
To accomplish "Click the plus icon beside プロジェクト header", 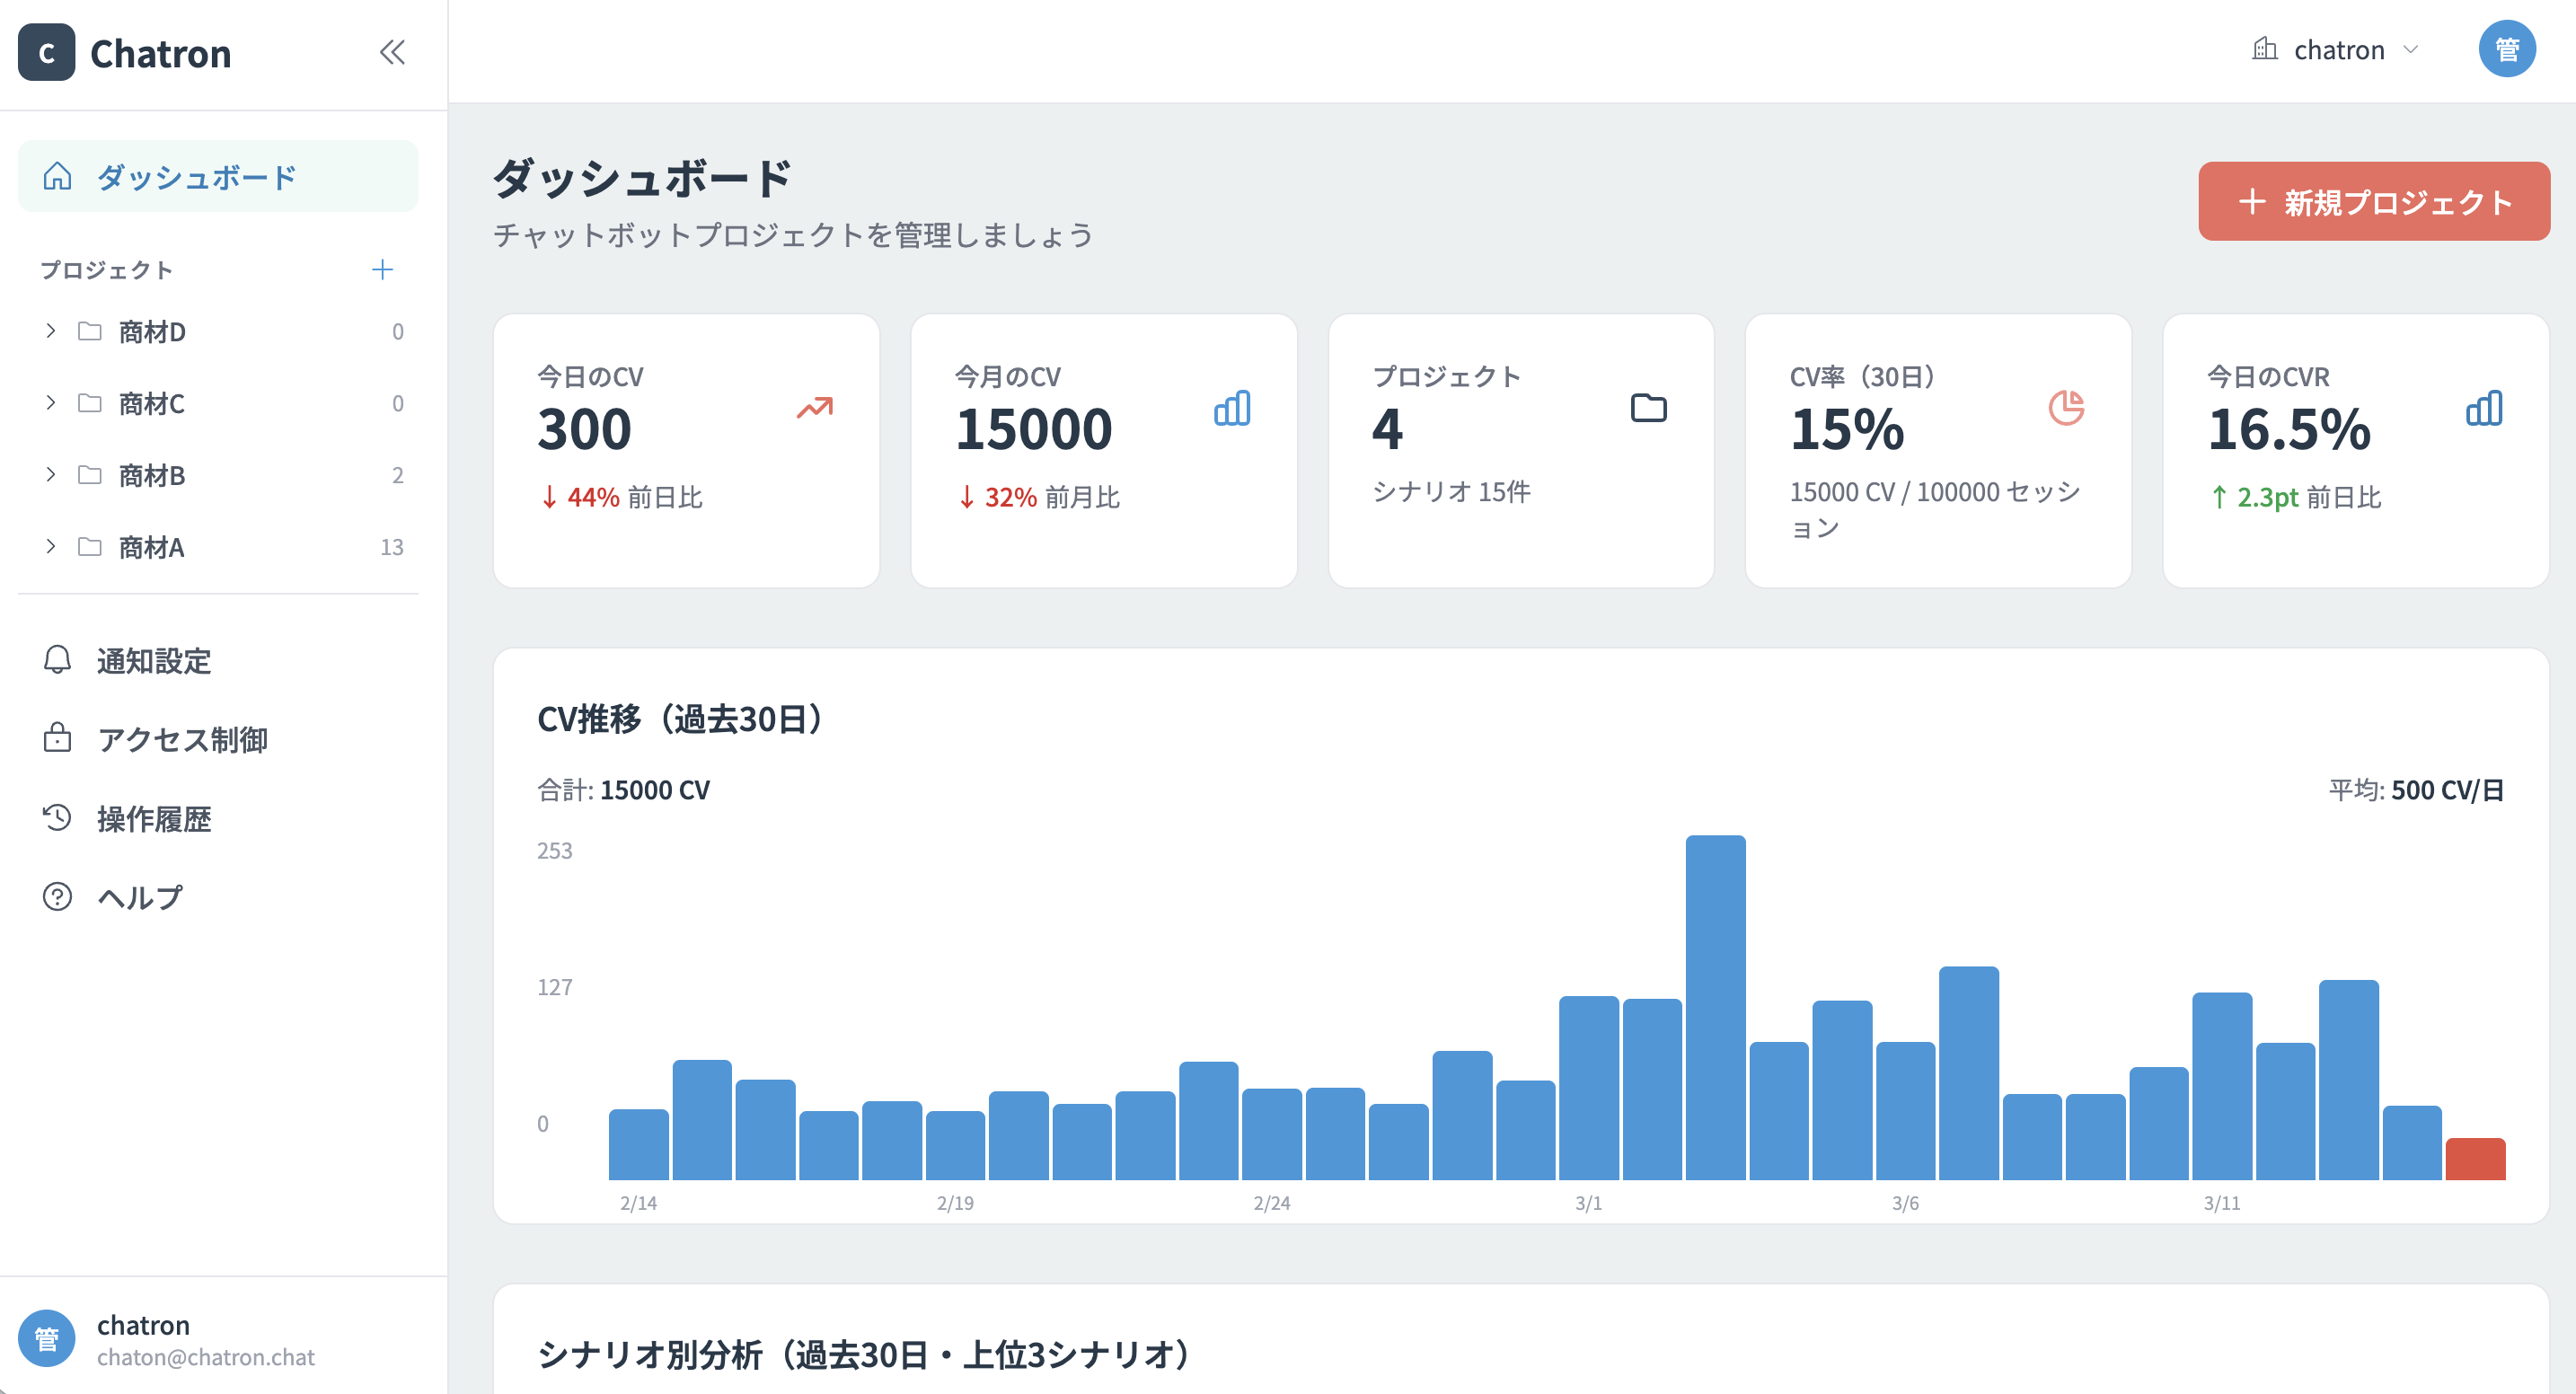I will pos(382,269).
